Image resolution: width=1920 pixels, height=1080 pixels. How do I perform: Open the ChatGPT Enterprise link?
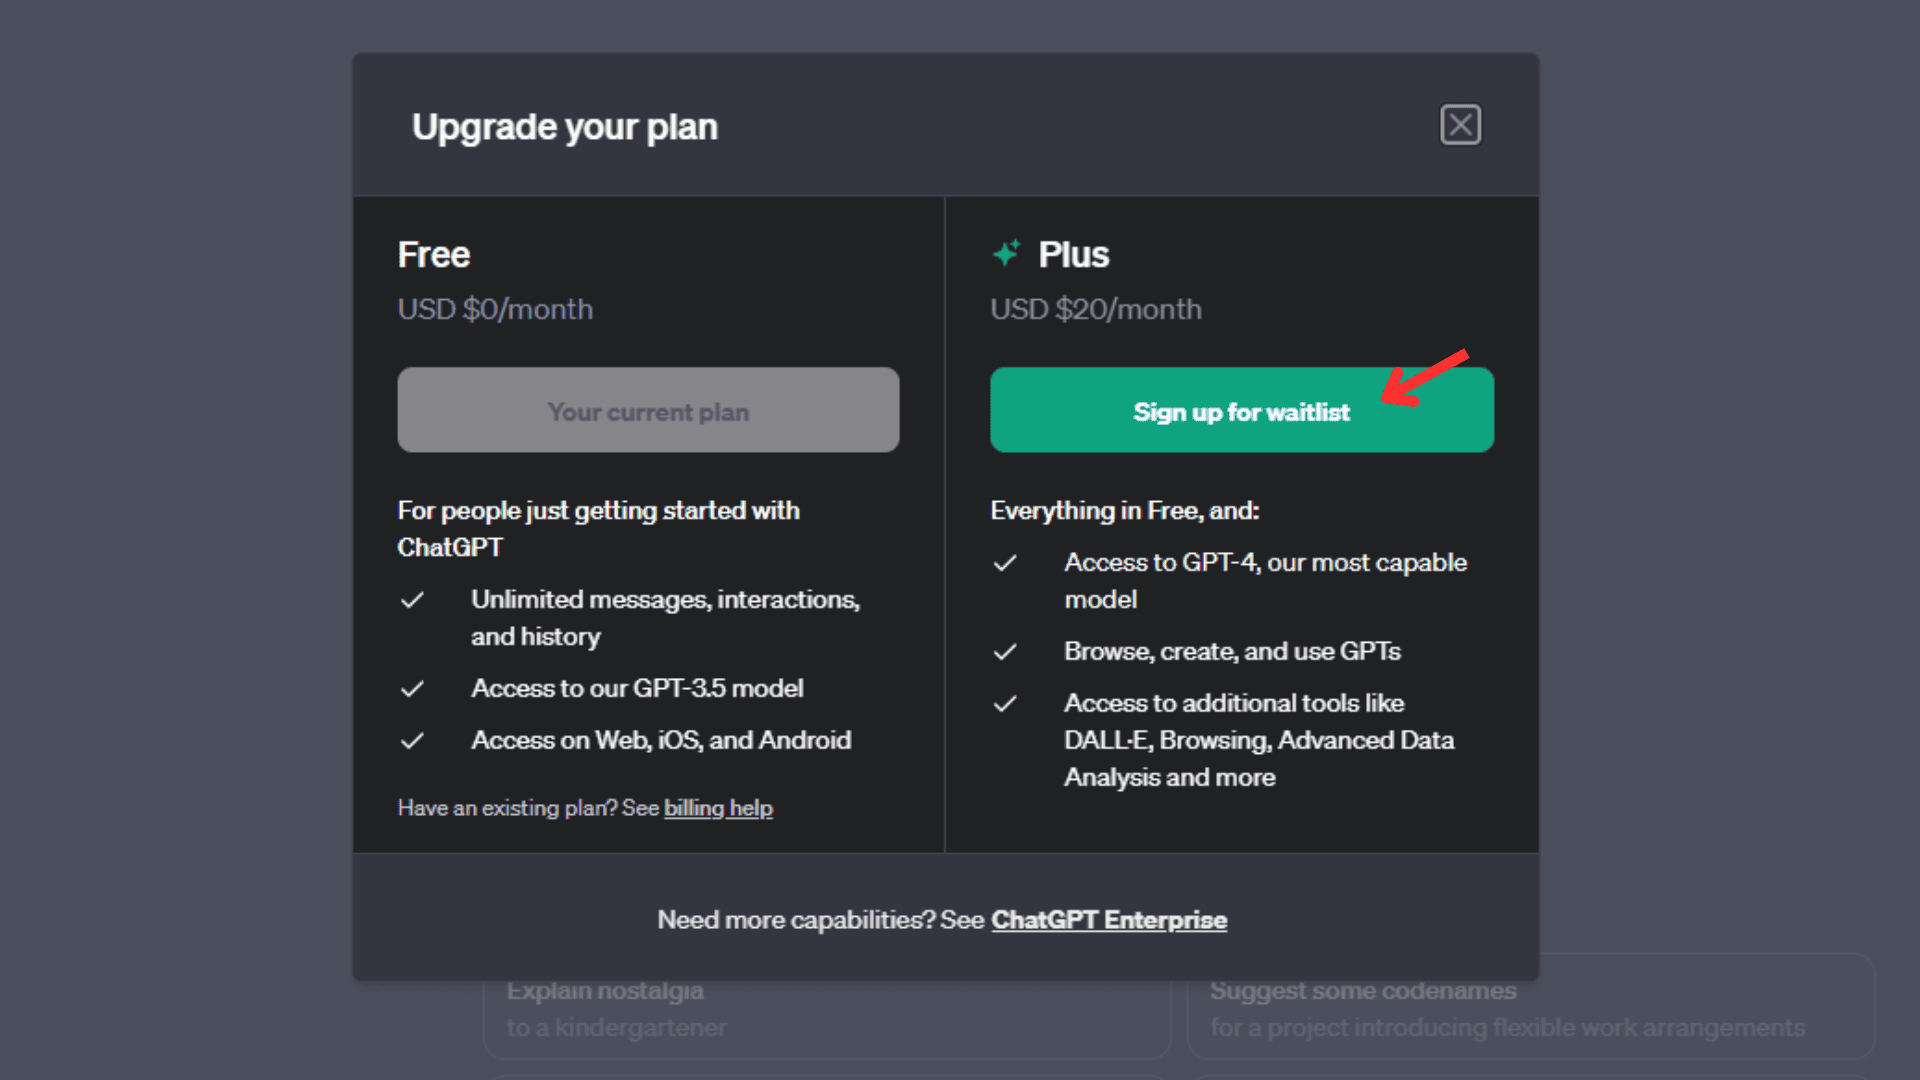[x=1109, y=920]
